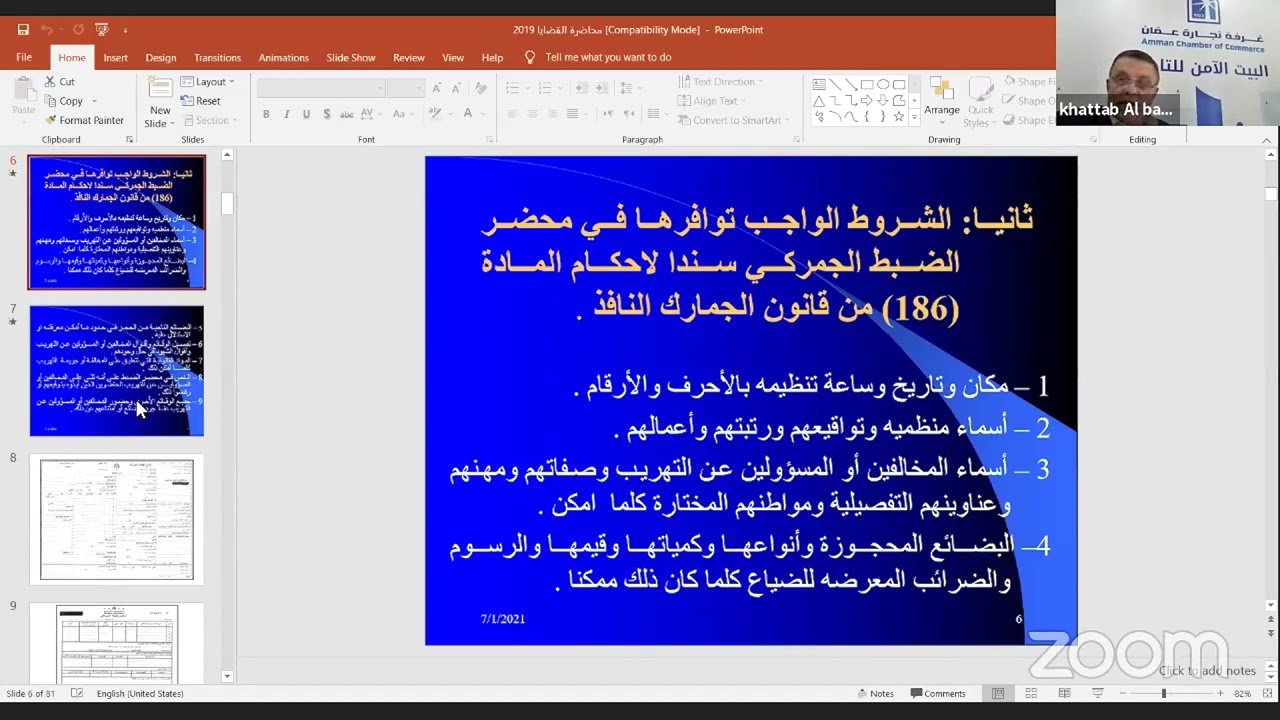This screenshot has width=1280, height=720.
Task: Open the font size combo box
Action: 406,88
